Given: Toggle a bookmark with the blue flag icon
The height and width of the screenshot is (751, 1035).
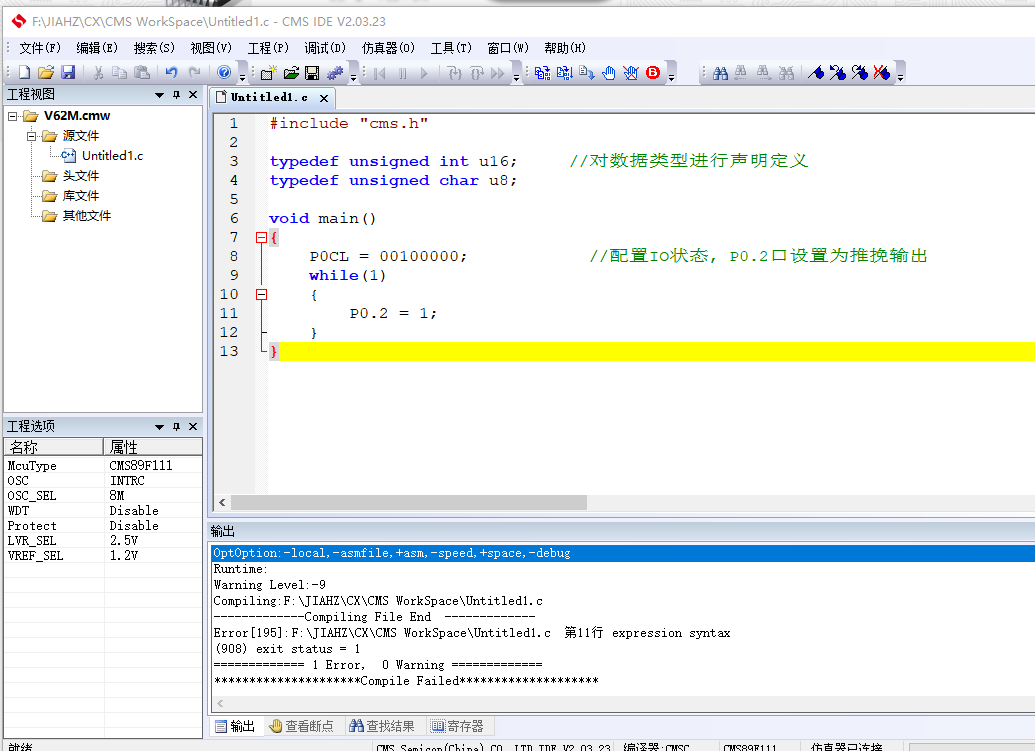Looking at the screenshot, I should pos(817,73).
